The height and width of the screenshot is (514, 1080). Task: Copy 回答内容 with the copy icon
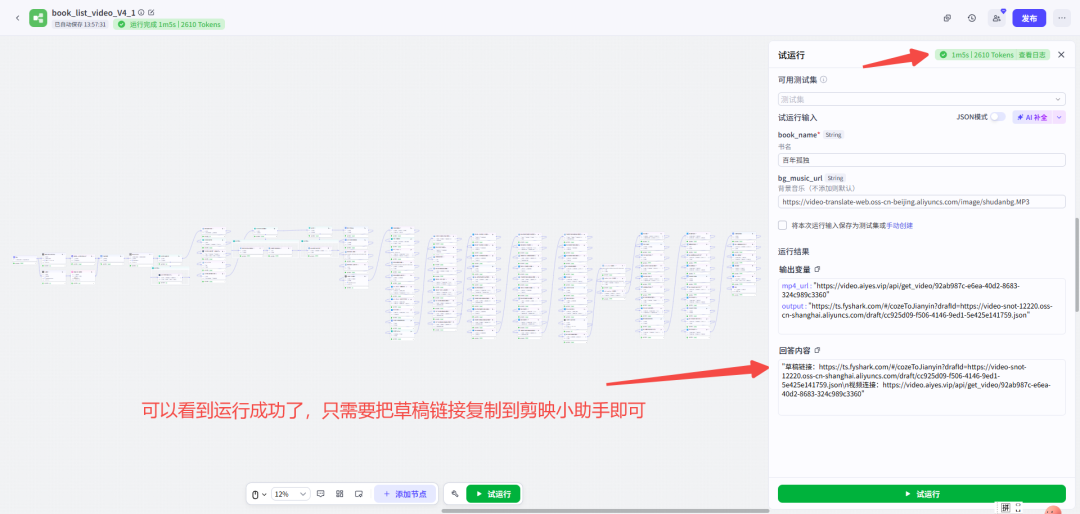tap(818, 350)
